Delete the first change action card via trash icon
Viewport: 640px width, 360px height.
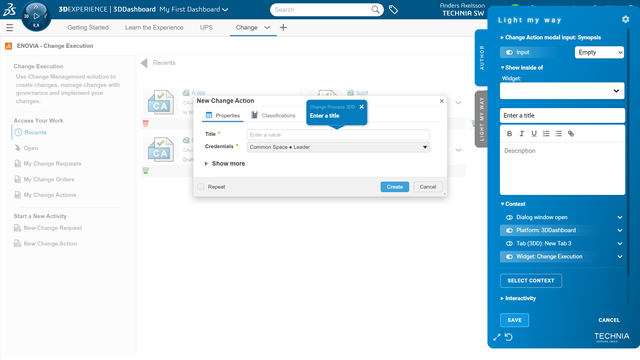(146, 123)
